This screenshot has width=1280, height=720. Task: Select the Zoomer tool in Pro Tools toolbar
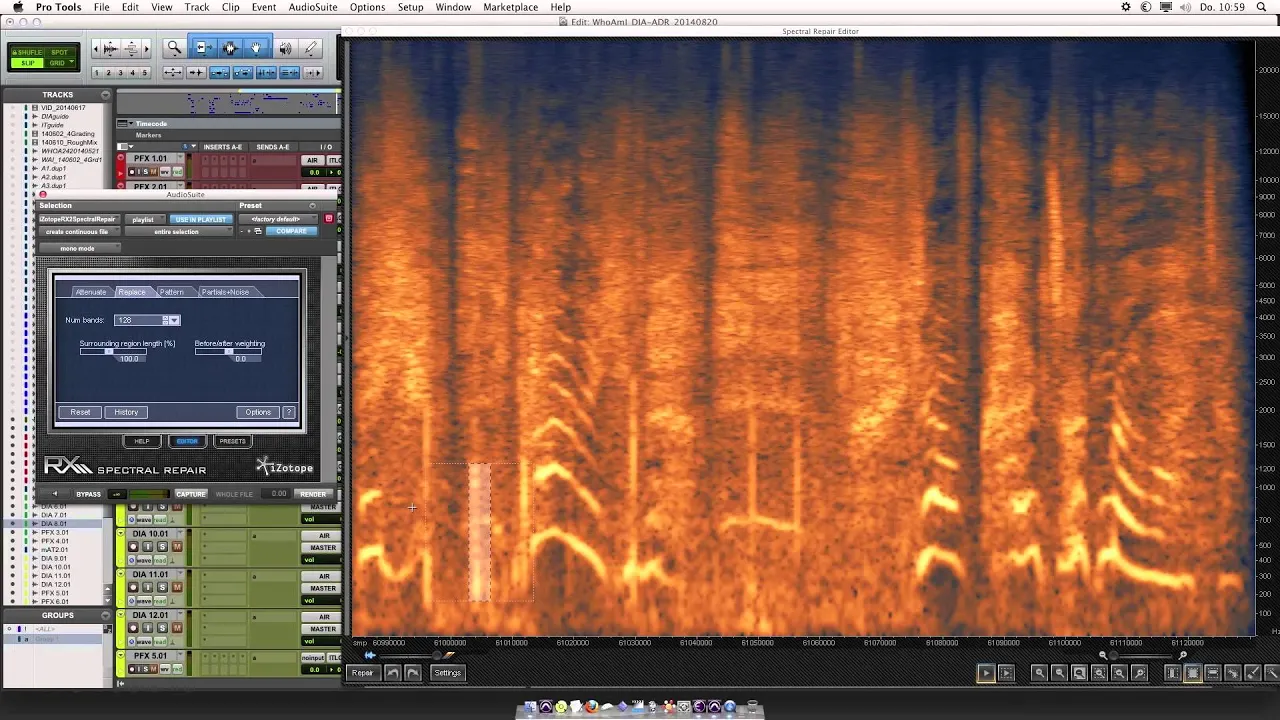(x=174, y=47)
